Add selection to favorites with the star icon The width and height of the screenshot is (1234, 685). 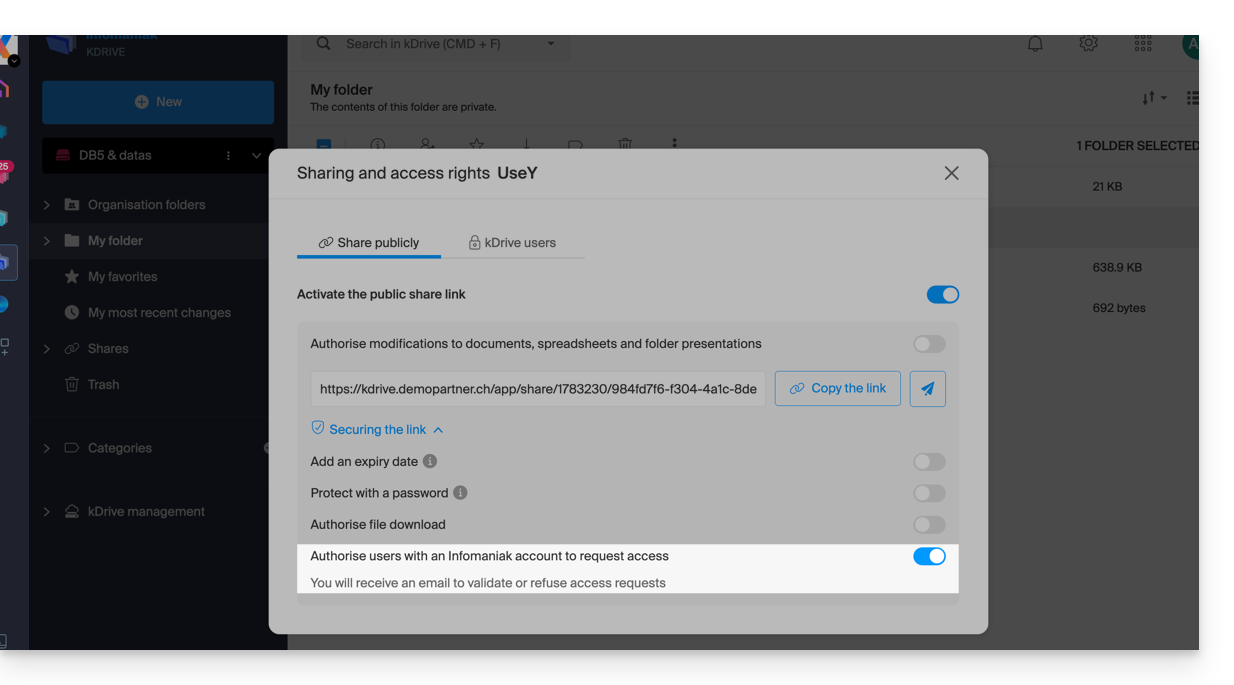[x=477, y=145]
